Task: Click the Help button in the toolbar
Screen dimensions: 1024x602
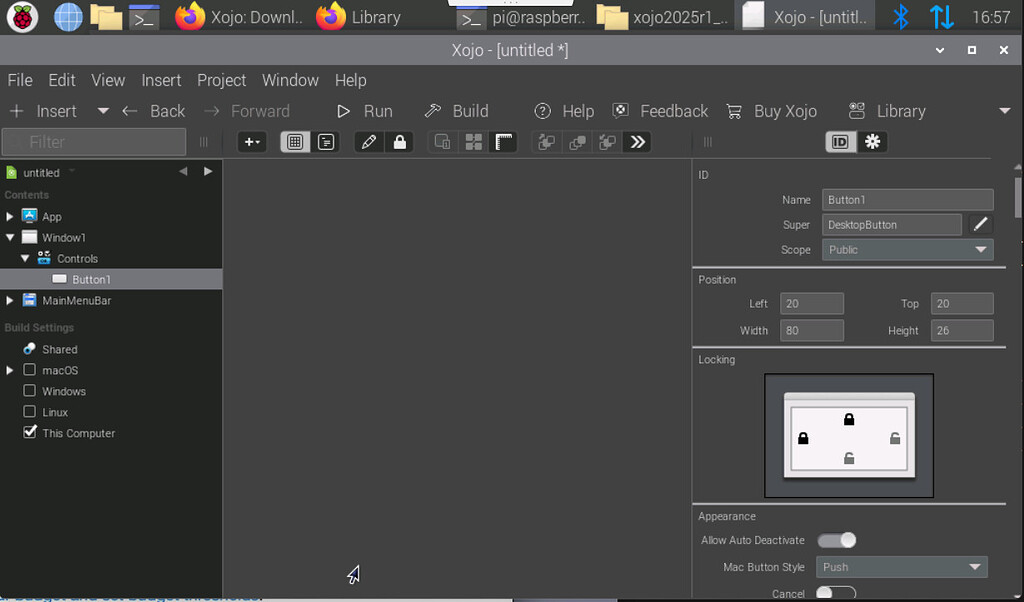Action: (x=564, y=111)
